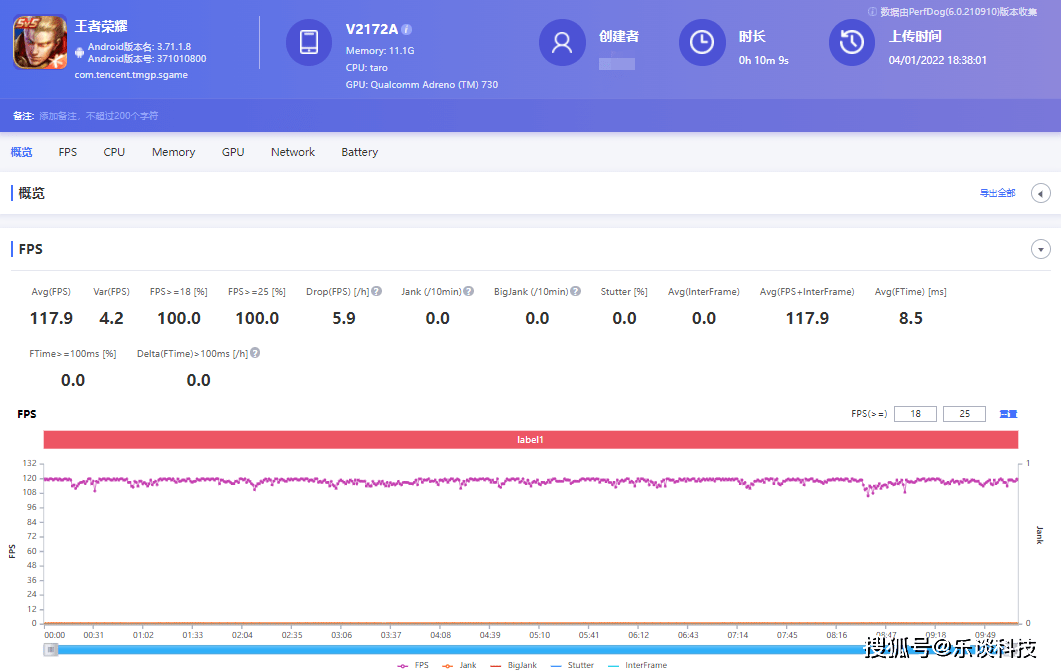Toggle FPS series in chart legend
Screen dimensions: 1061x671
[414, 665]
